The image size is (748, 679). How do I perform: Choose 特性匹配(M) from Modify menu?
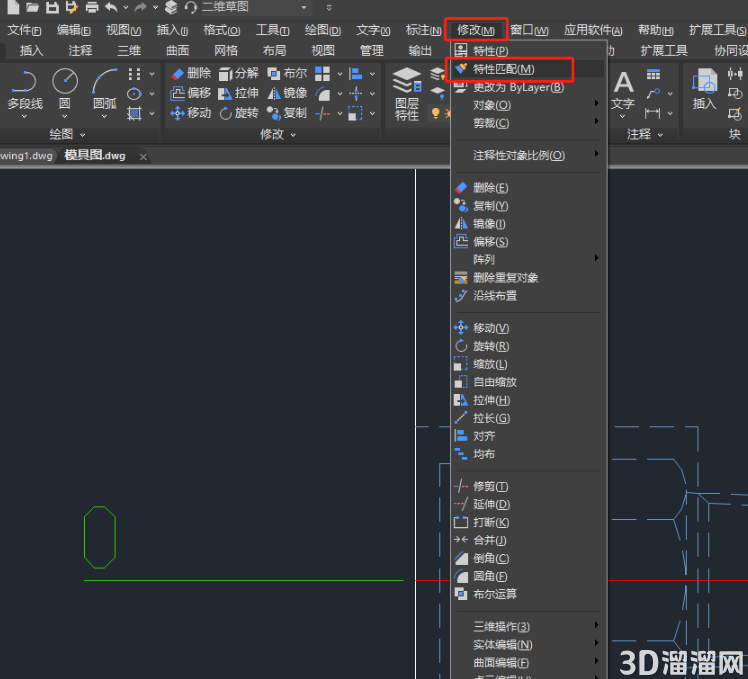click(528, 69)
